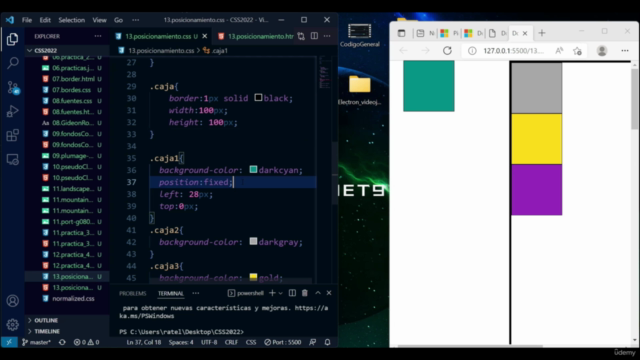Close the 13.posicionamiento.css tab
Screen dimensions: 640x360
tap(204, 36)
